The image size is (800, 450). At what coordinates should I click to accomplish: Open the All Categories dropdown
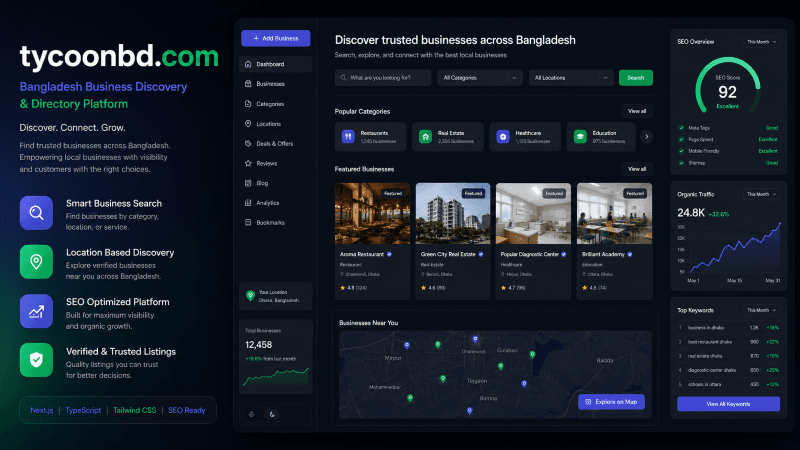[480, 78]
